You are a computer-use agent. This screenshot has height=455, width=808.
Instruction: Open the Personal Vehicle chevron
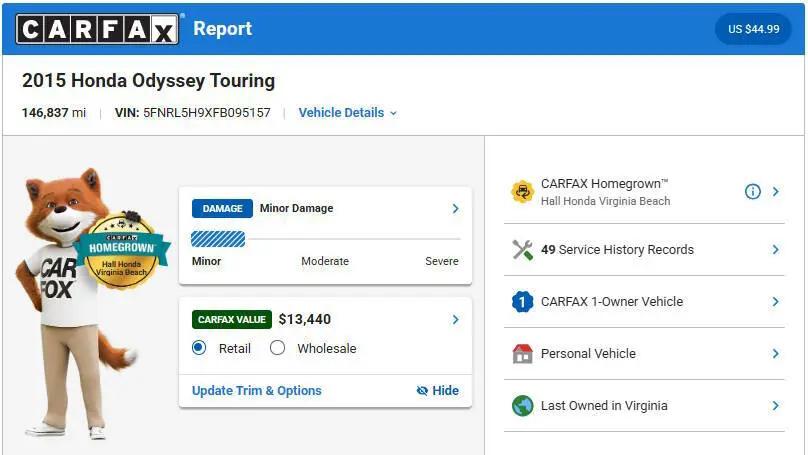[x=776, y=353]
